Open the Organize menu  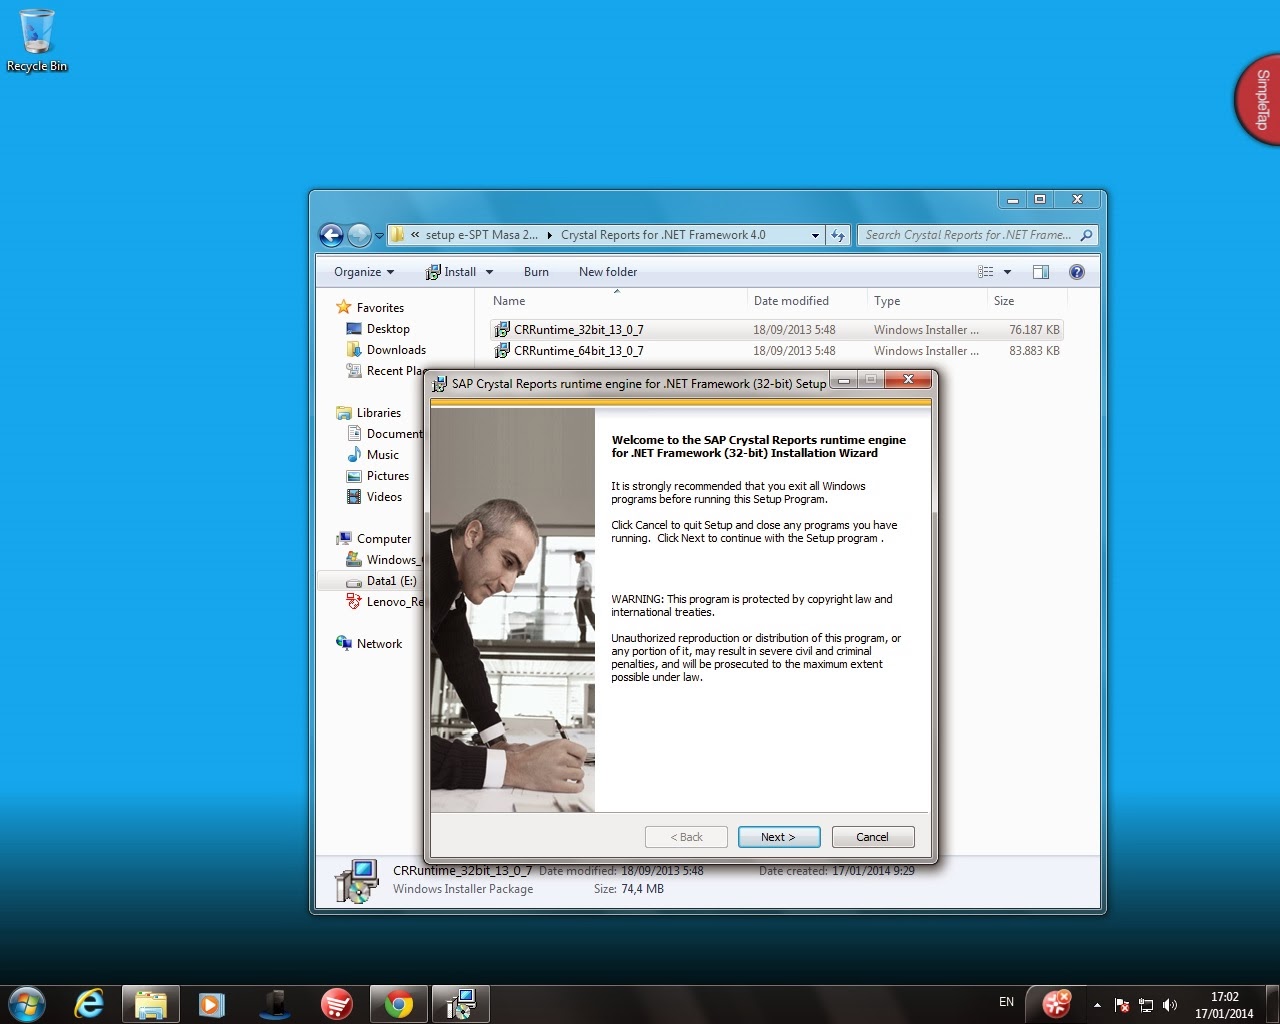click(x=364, y=272)
